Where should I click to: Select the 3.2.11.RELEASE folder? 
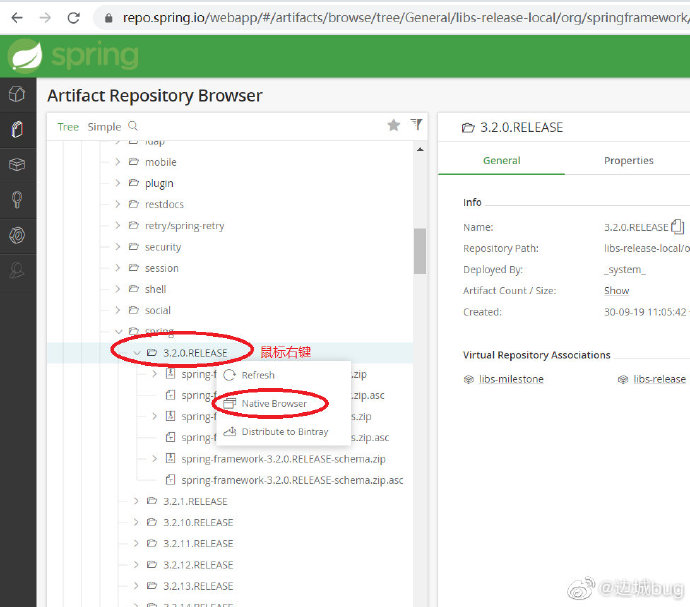coord(198,544)
